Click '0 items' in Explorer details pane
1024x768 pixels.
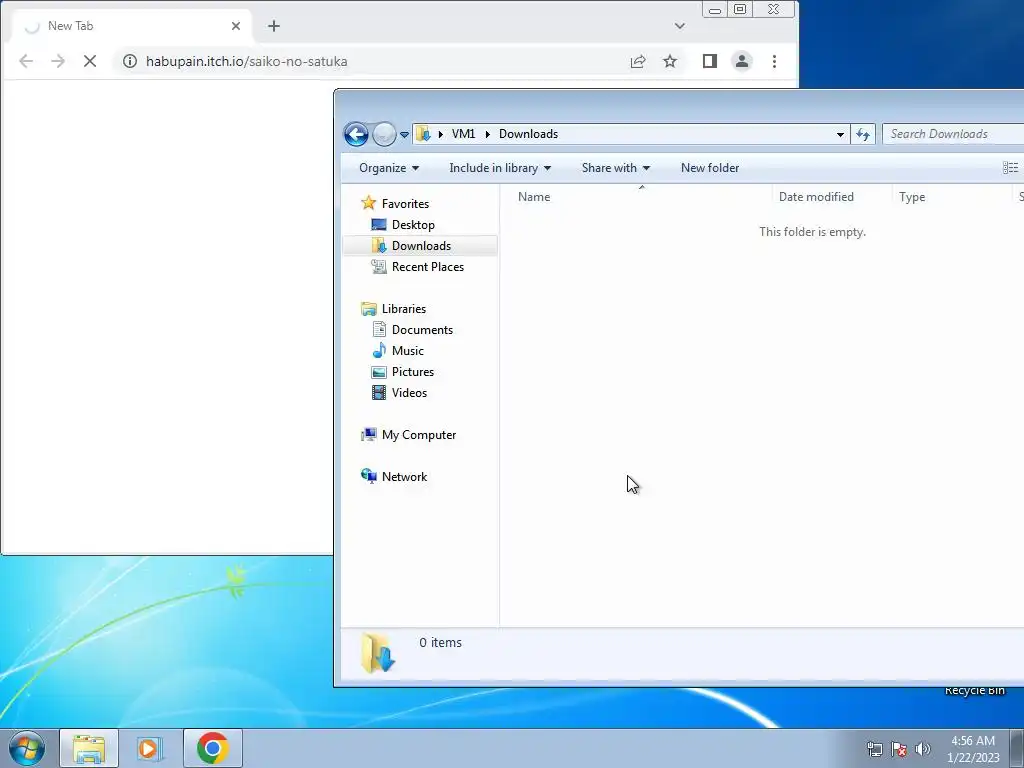[x=440, y=643]
